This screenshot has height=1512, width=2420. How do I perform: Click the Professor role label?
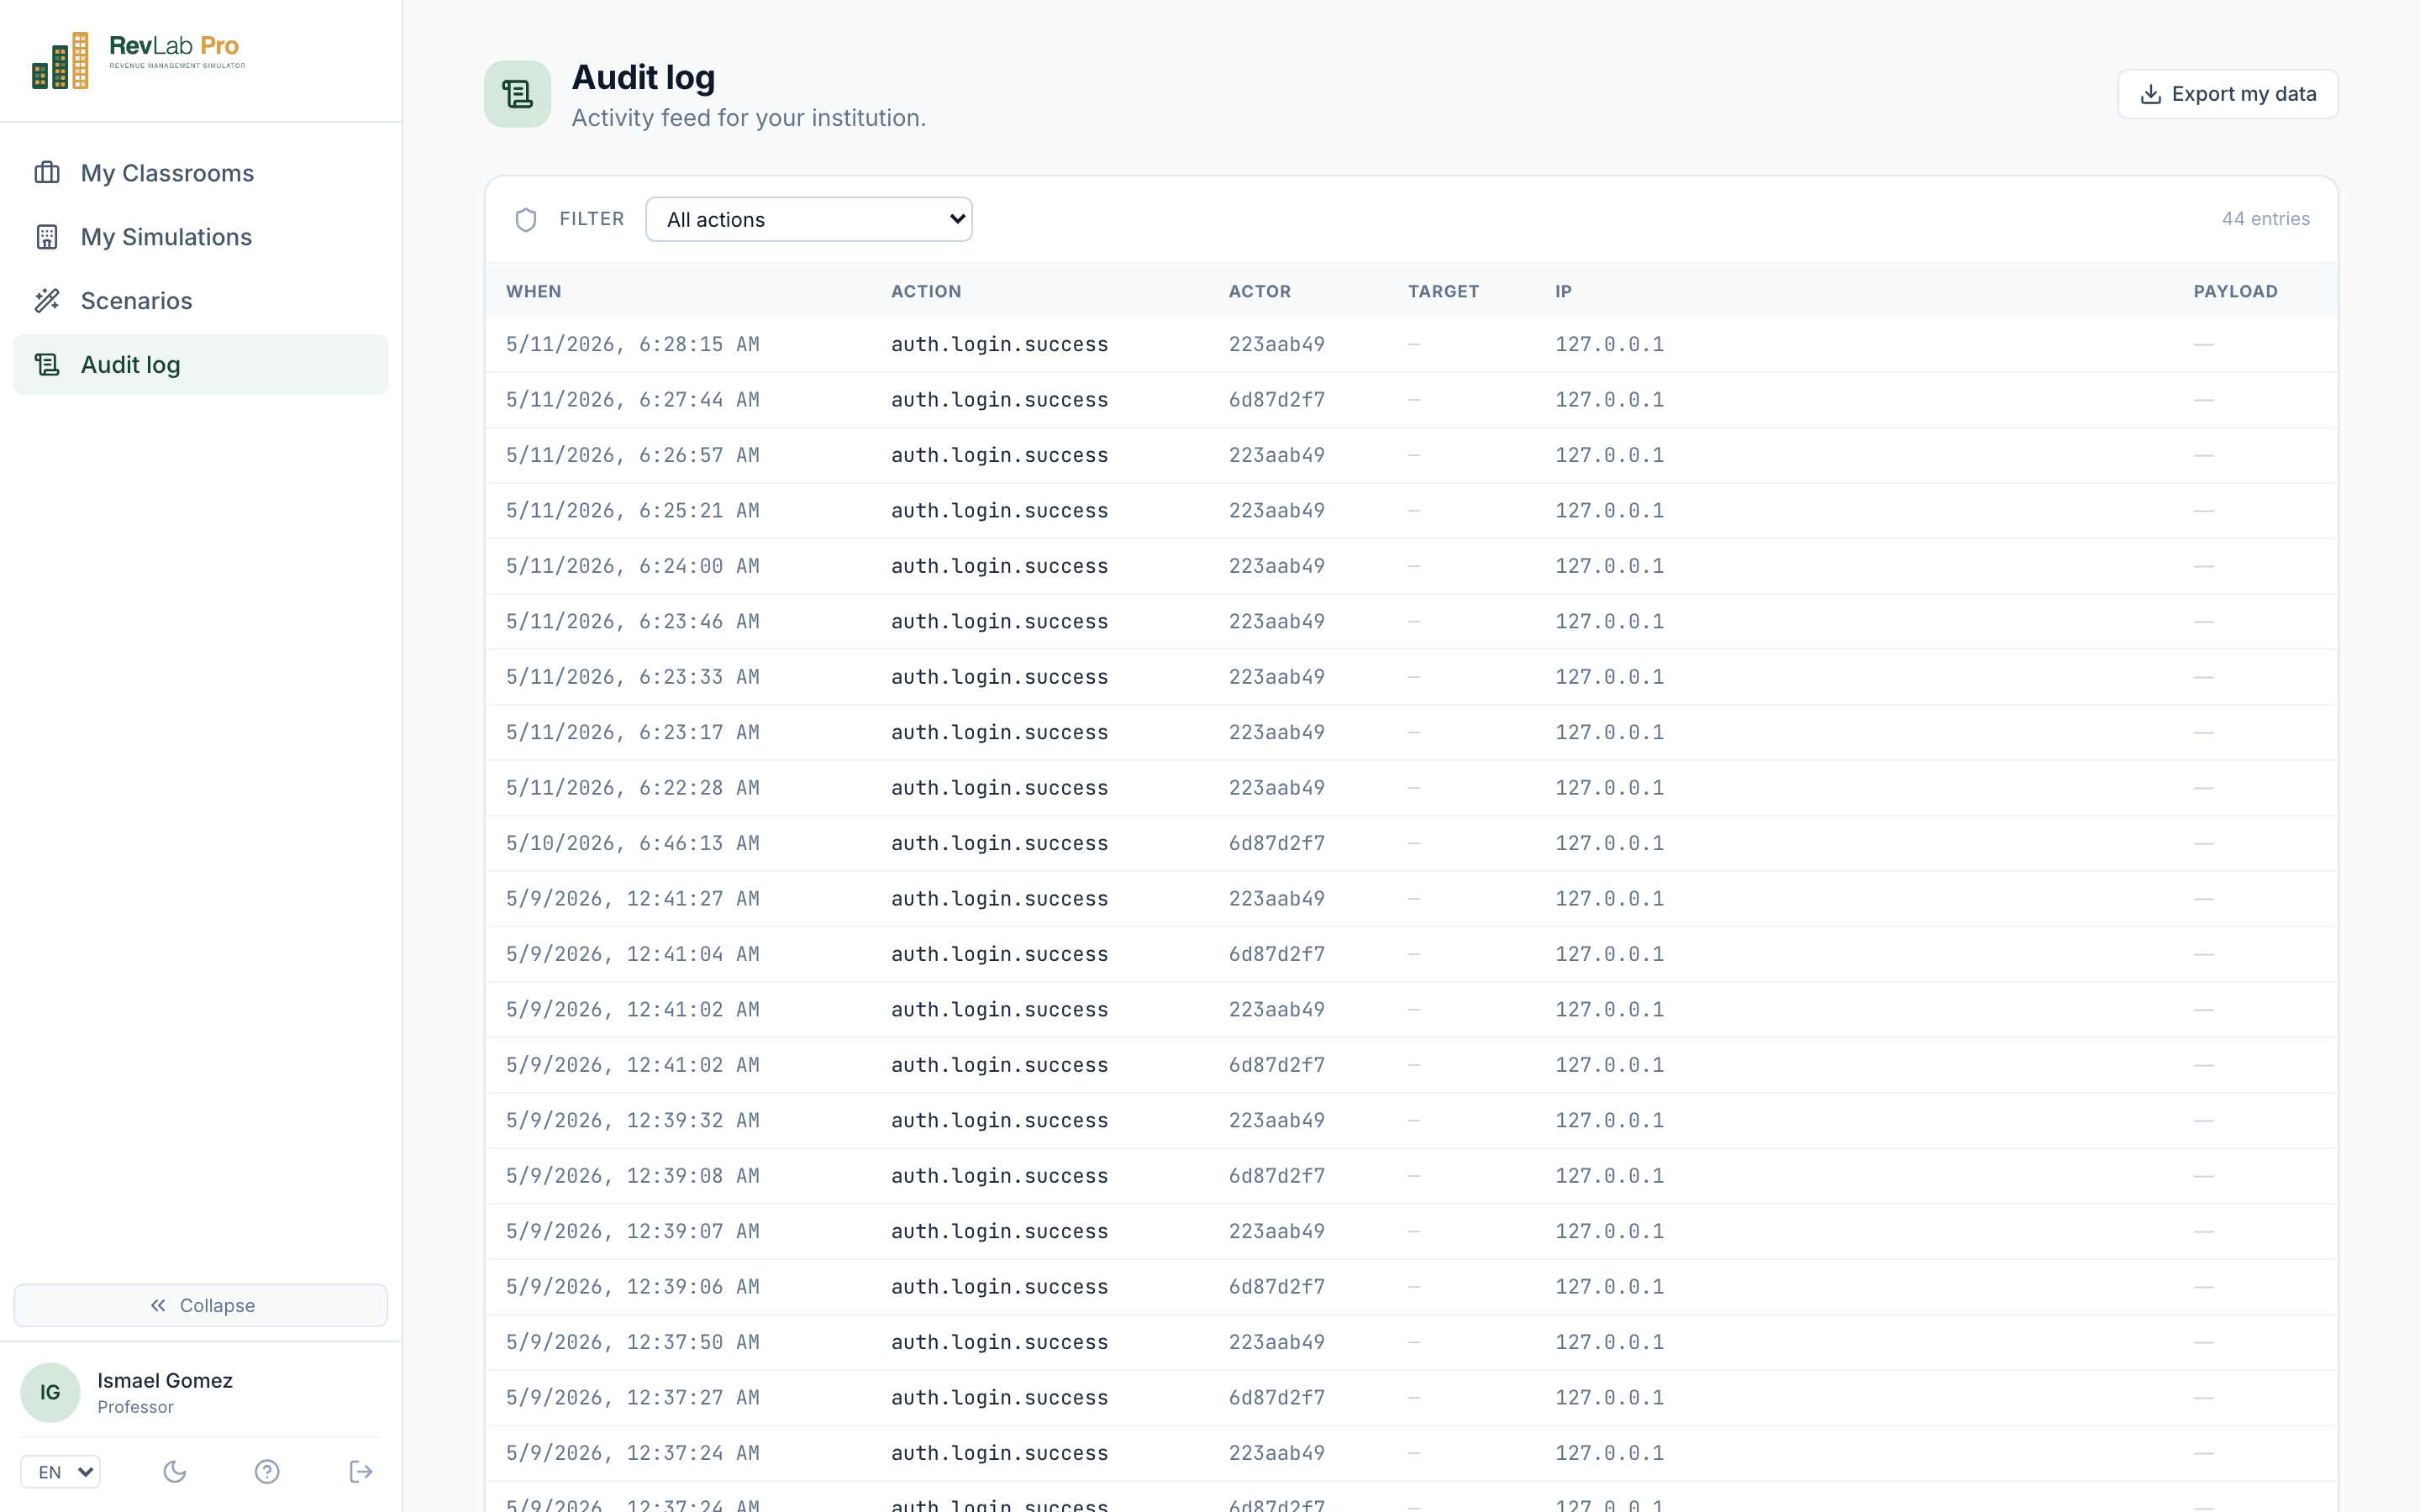pos(135,1407)
